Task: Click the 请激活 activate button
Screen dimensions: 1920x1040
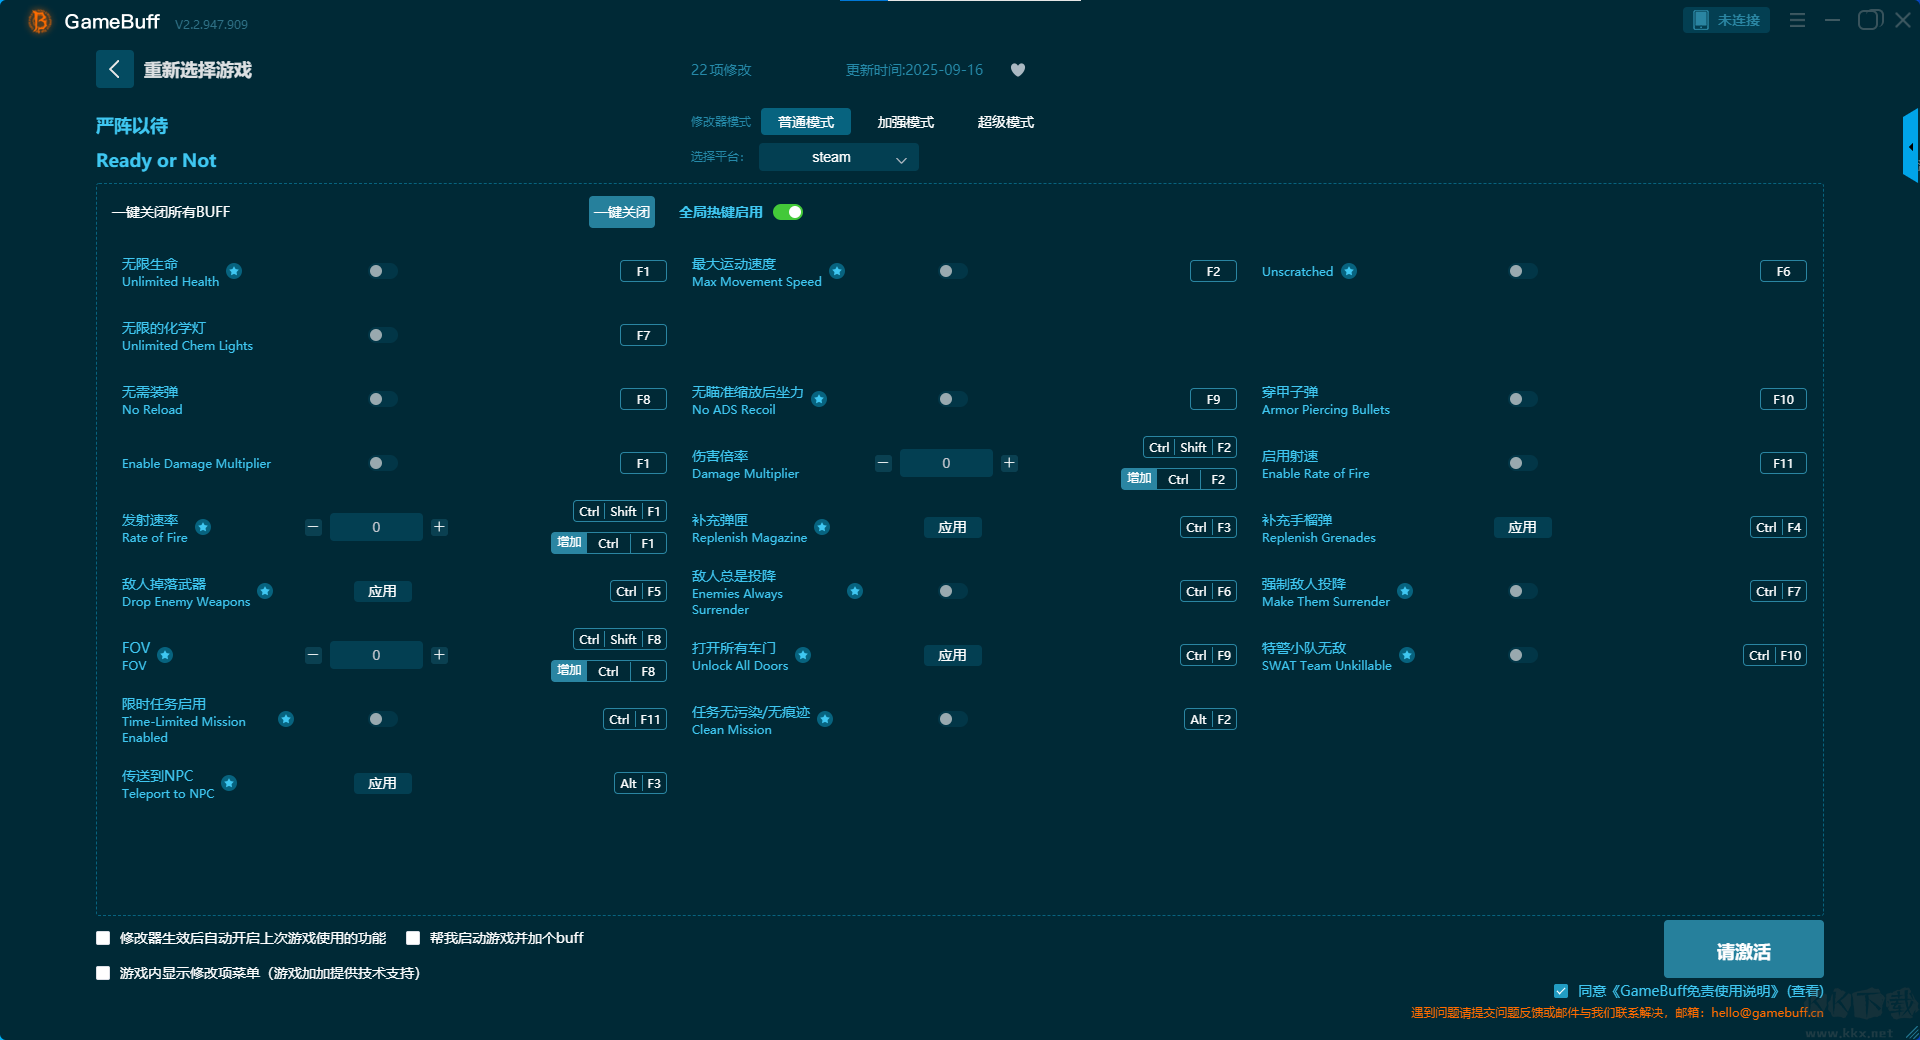Action: (x=1743, y=949)
